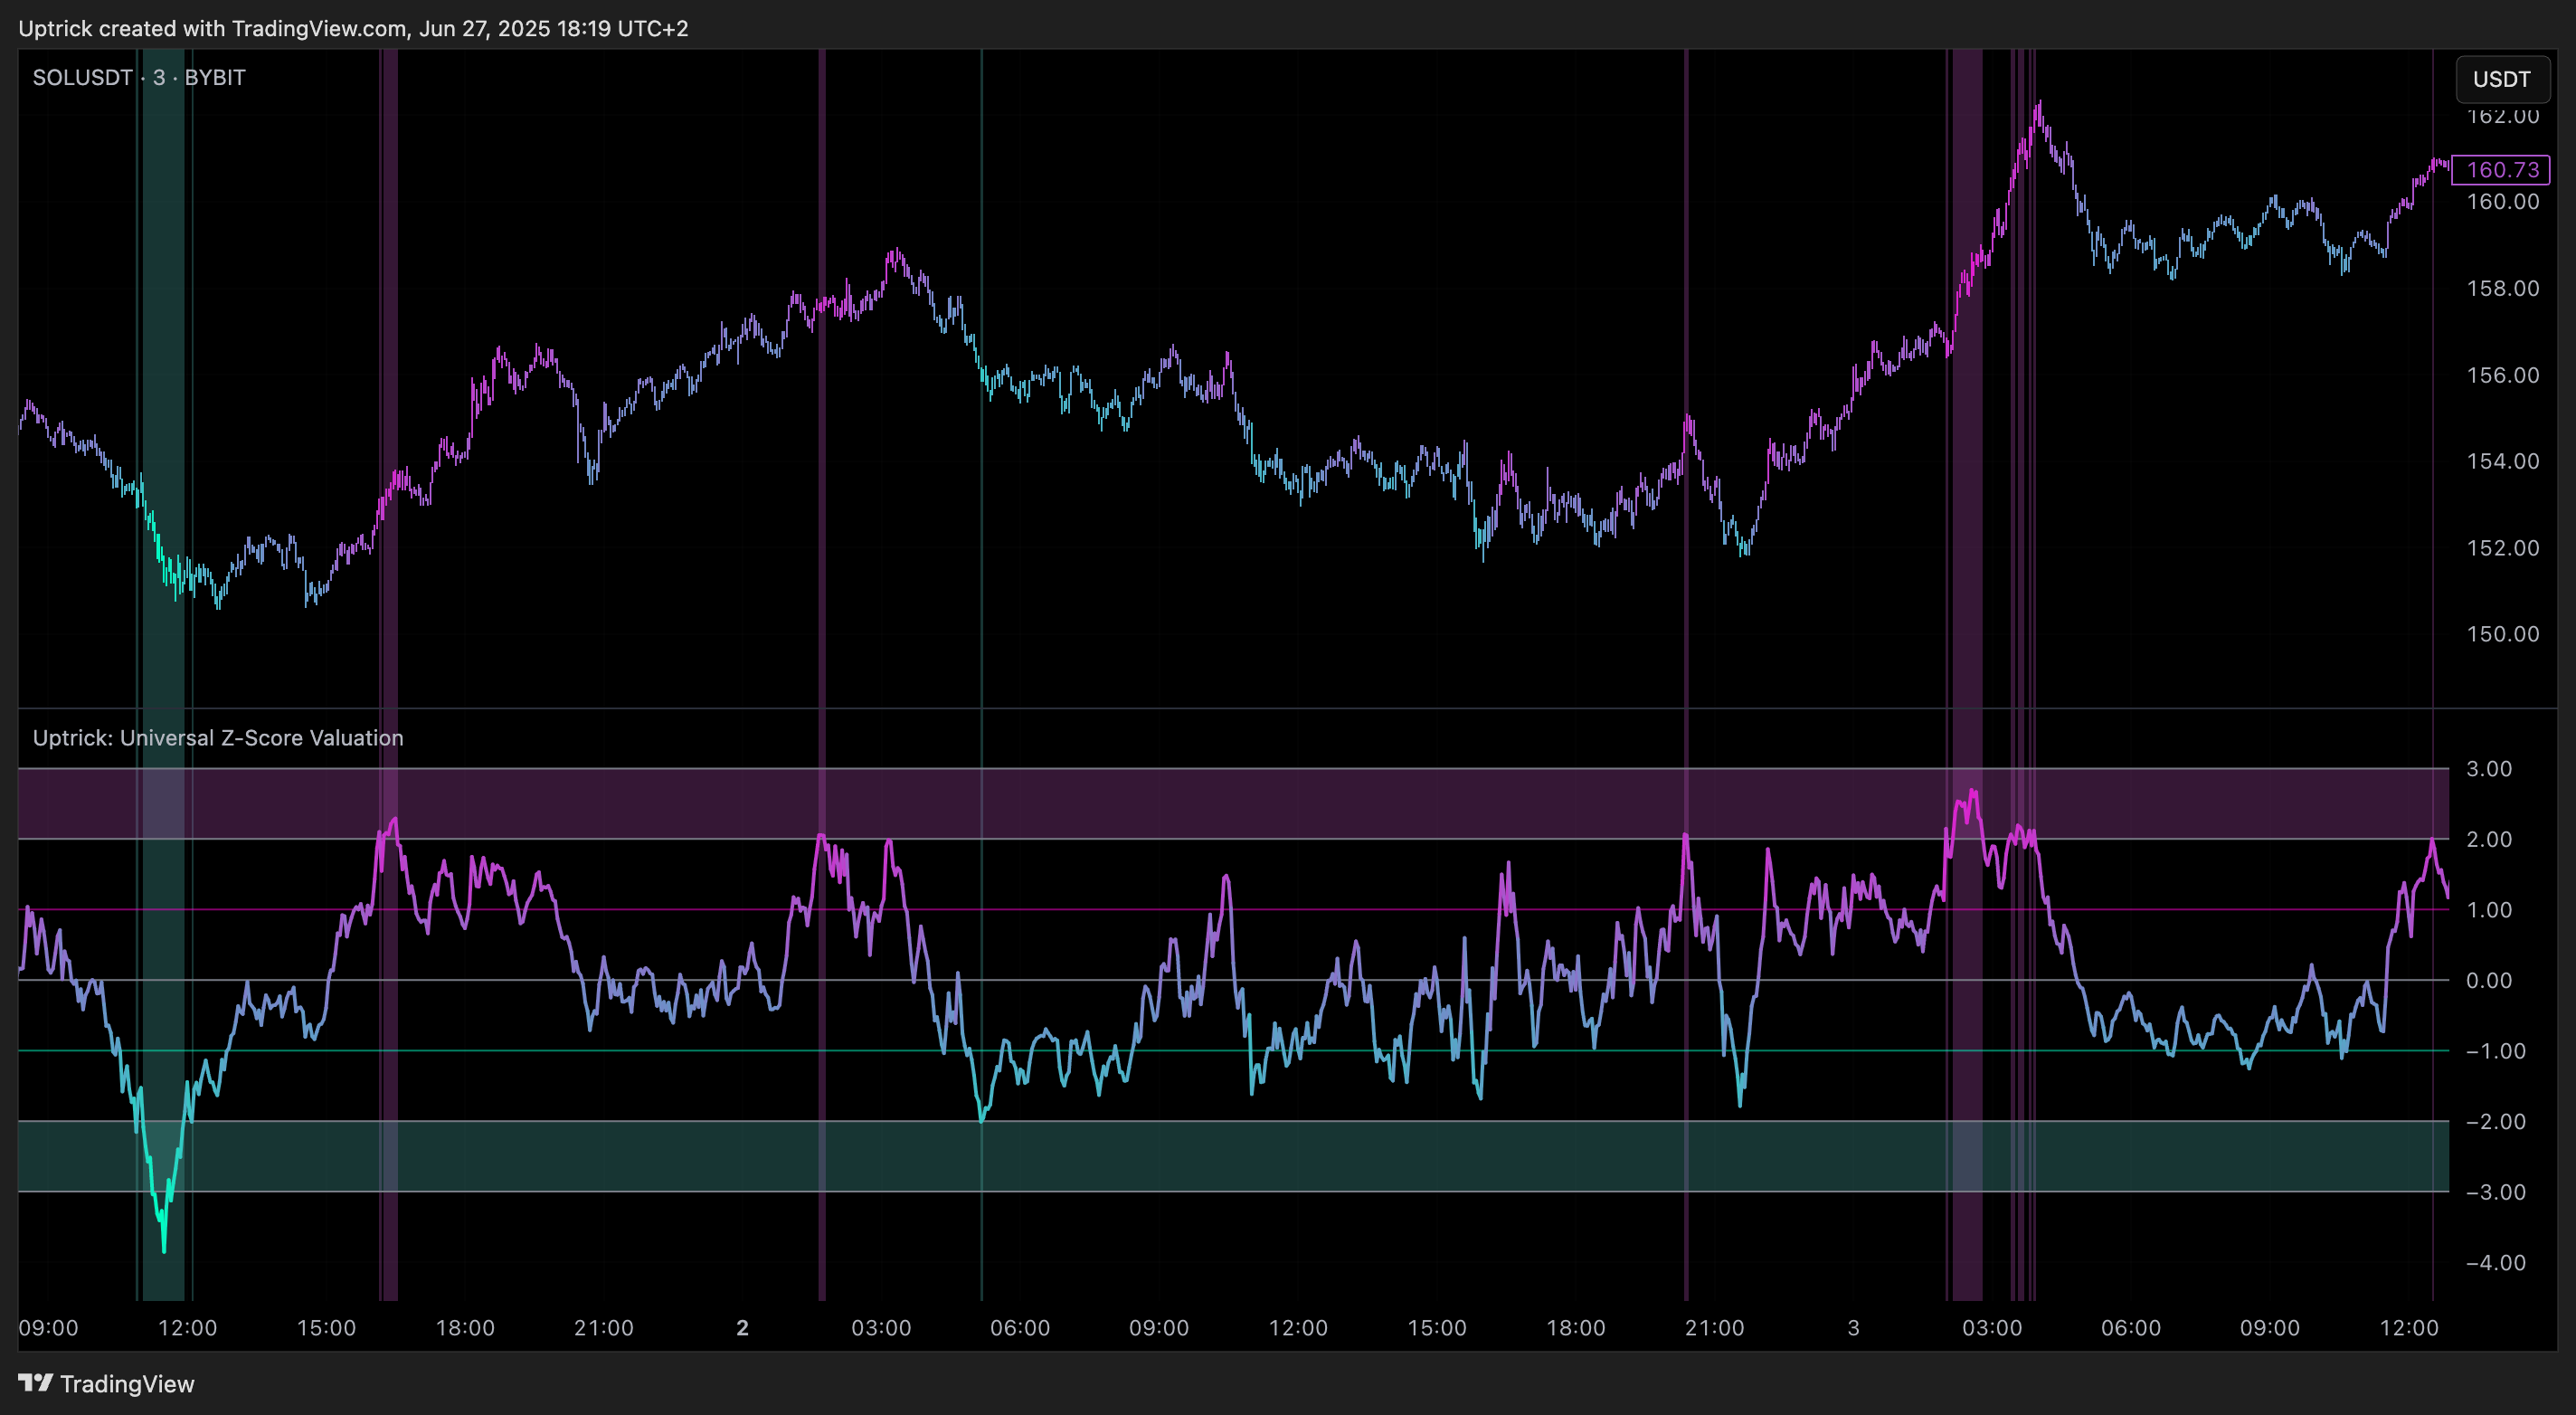The image size is (2576, 1415).
Task: Click the 0.00 z-score axis label
Action: pyautogui.click(x=2489, y=981)
